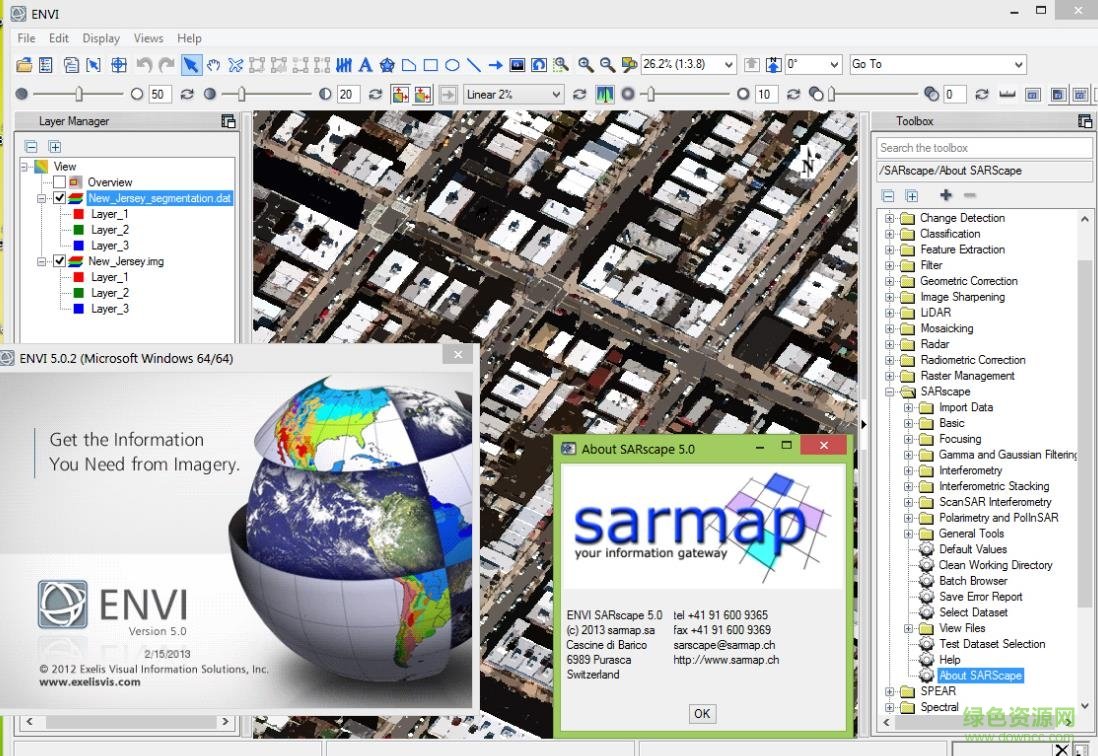Click the Zoom In magnifier icon

586,65
